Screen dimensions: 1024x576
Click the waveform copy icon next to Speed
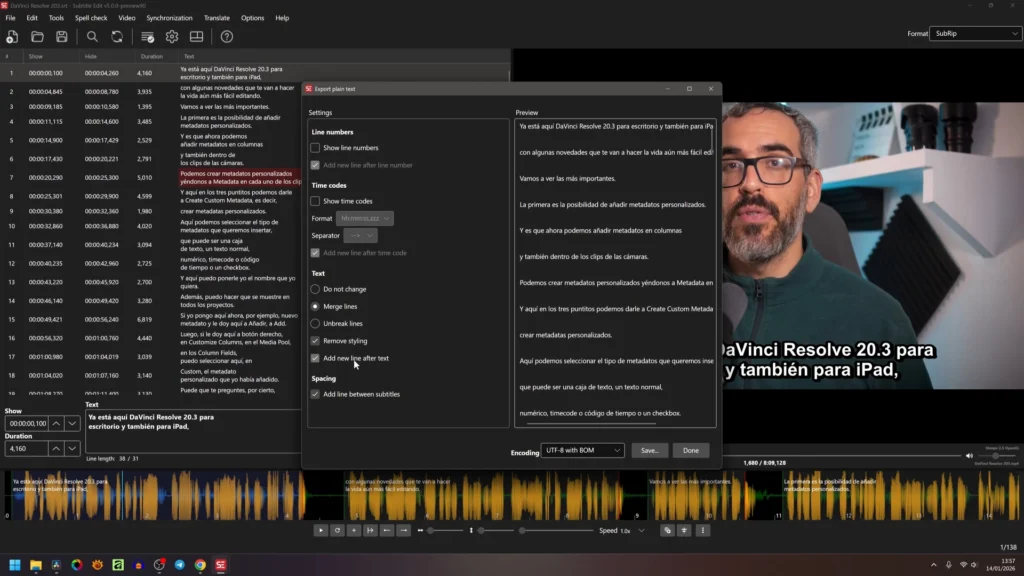click(x=667, y=530)
